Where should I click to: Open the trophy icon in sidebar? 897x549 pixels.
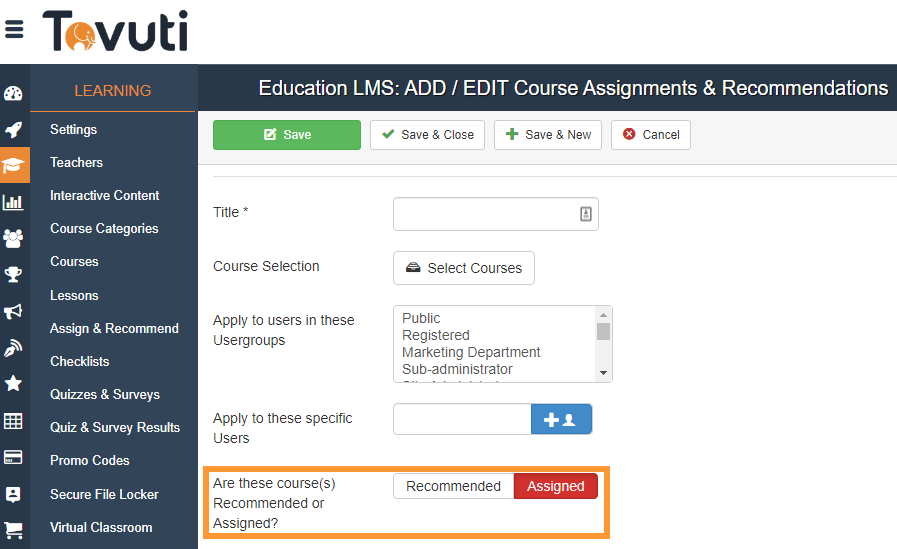pyautogui.click(x=14, y=274)
